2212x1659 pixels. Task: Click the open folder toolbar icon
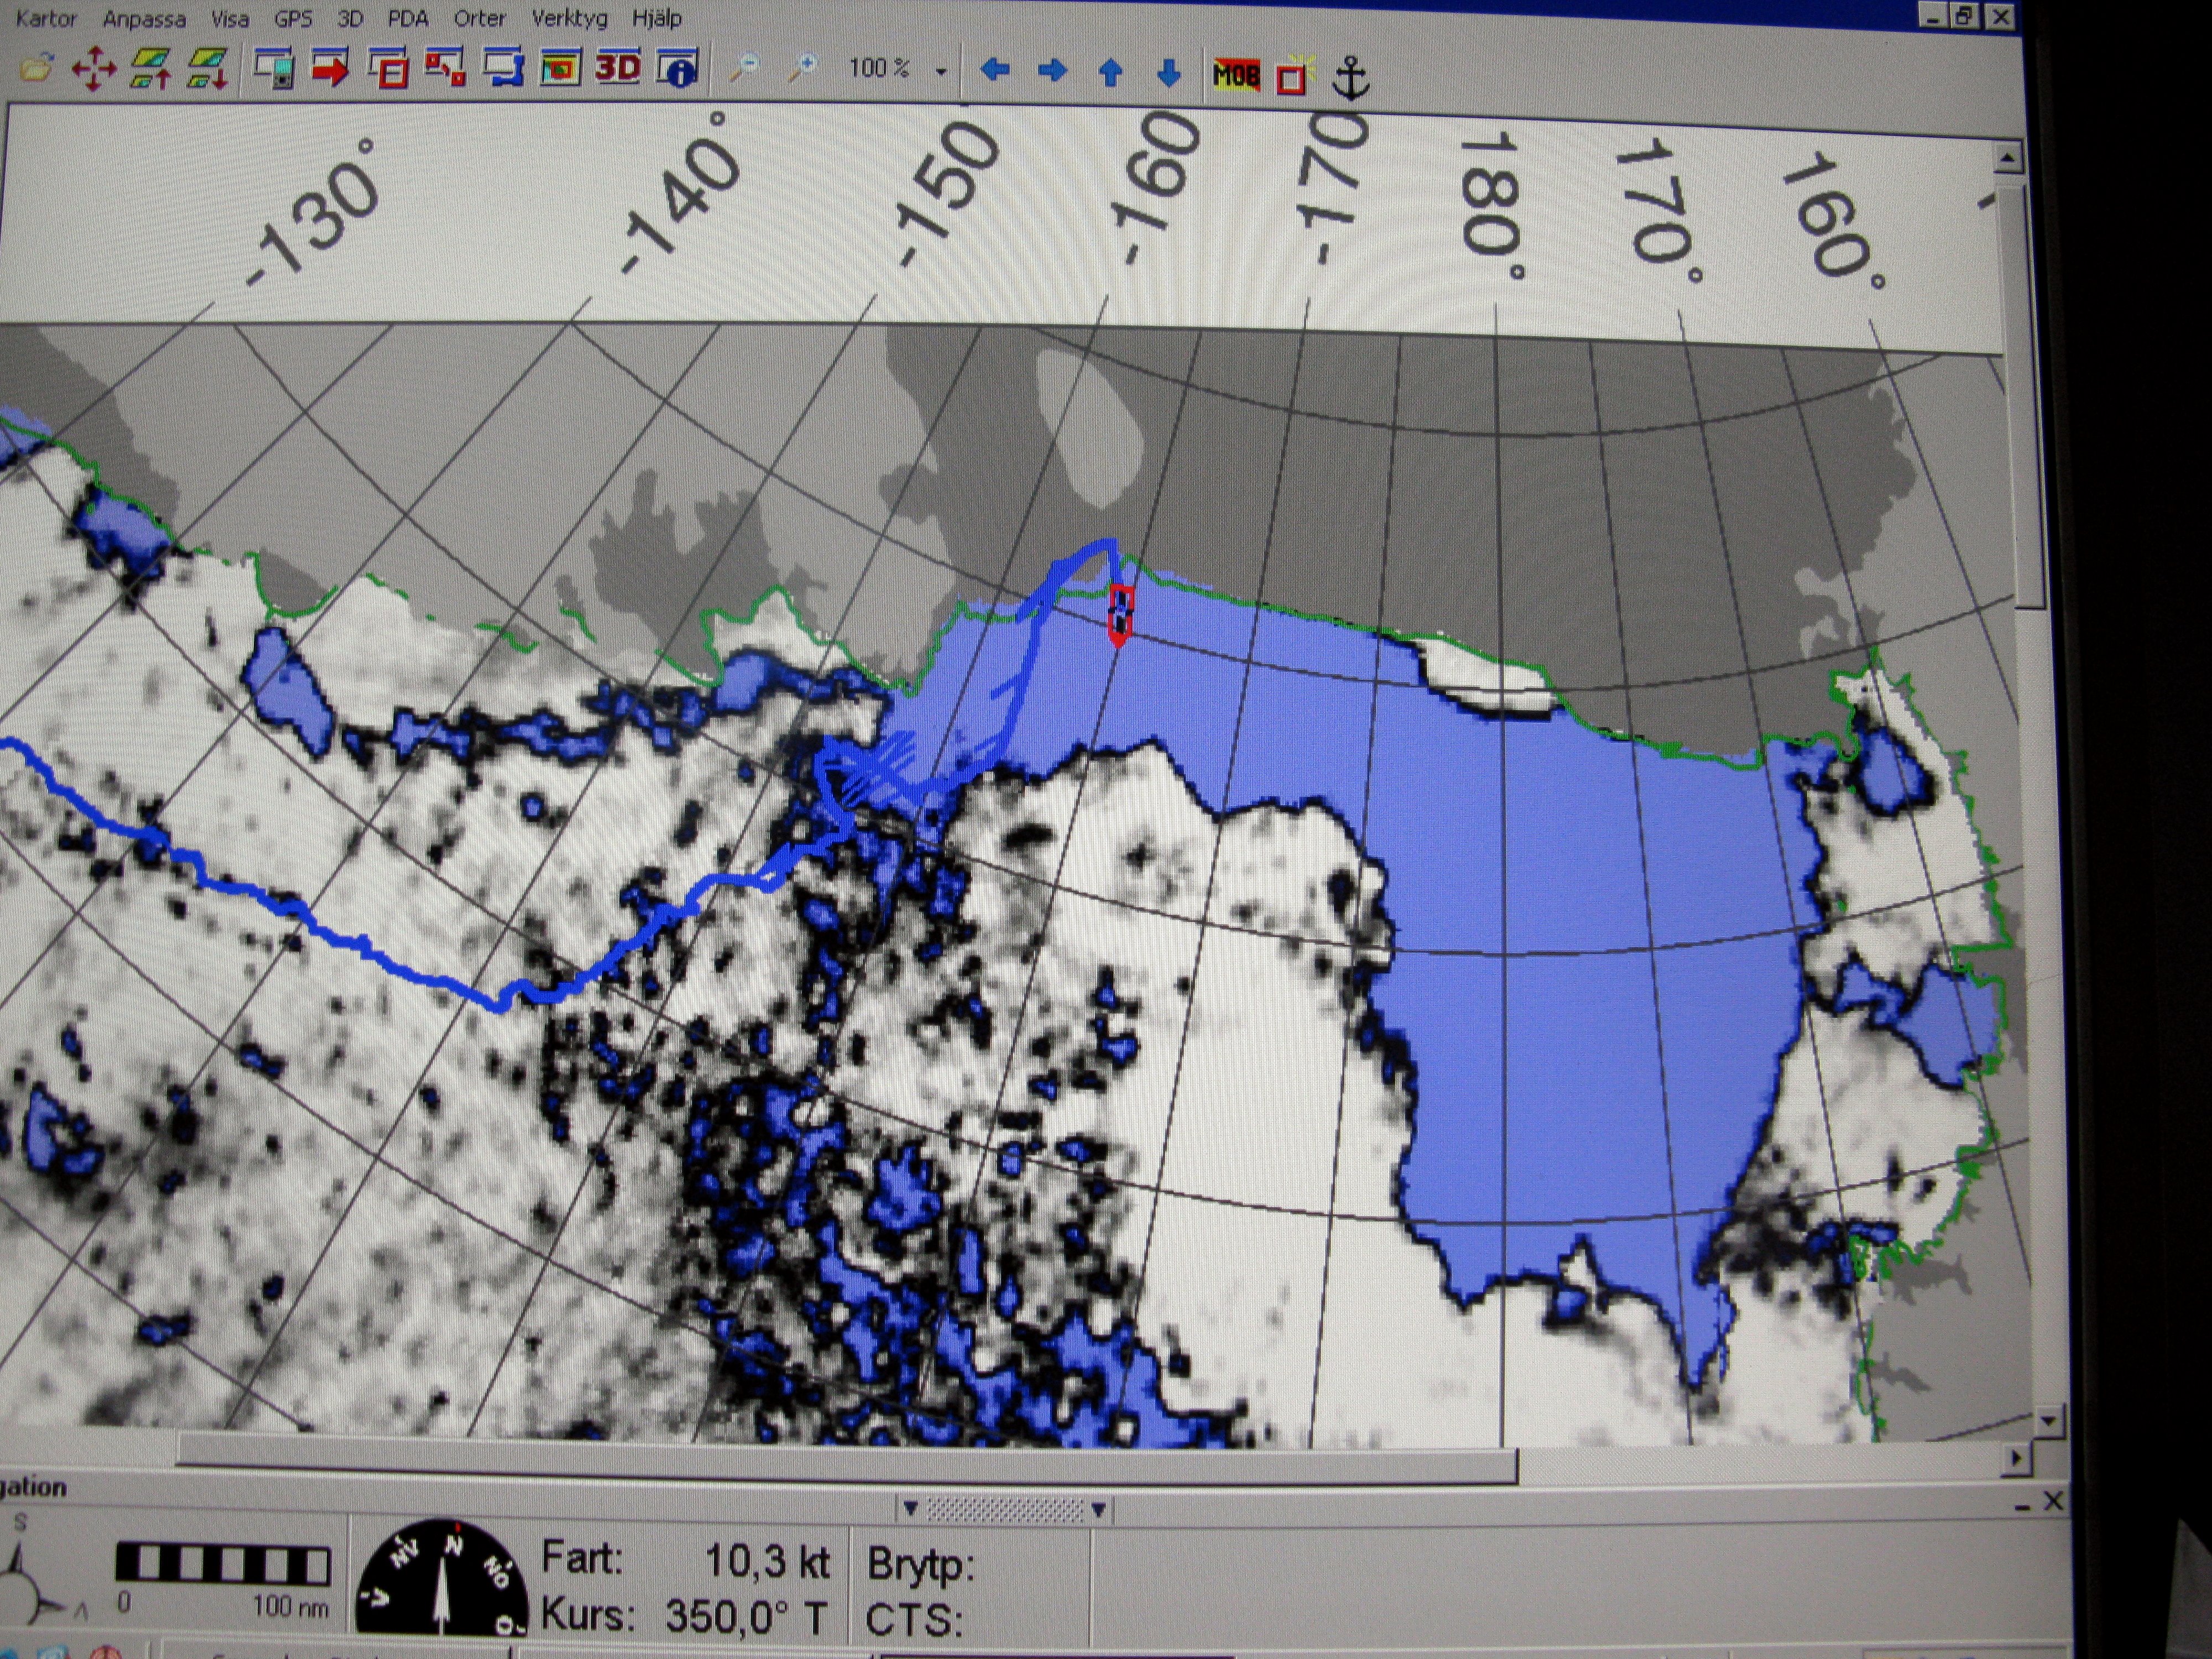point(36,69)
